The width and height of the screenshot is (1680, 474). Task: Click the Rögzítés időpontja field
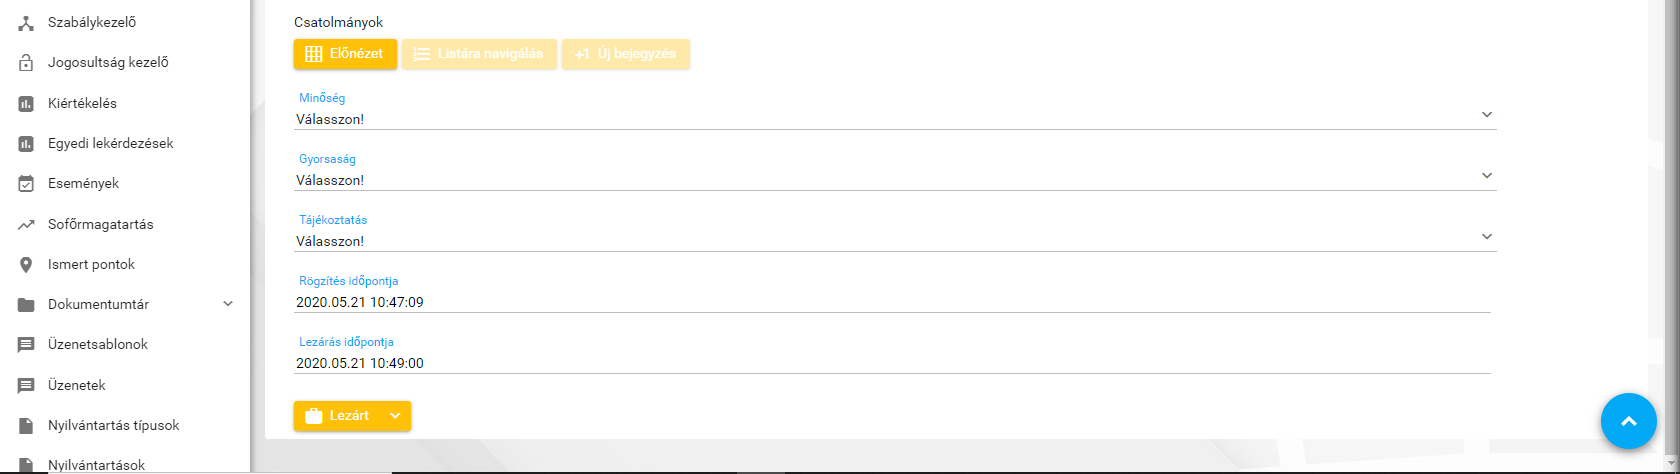tap(892, 302)
